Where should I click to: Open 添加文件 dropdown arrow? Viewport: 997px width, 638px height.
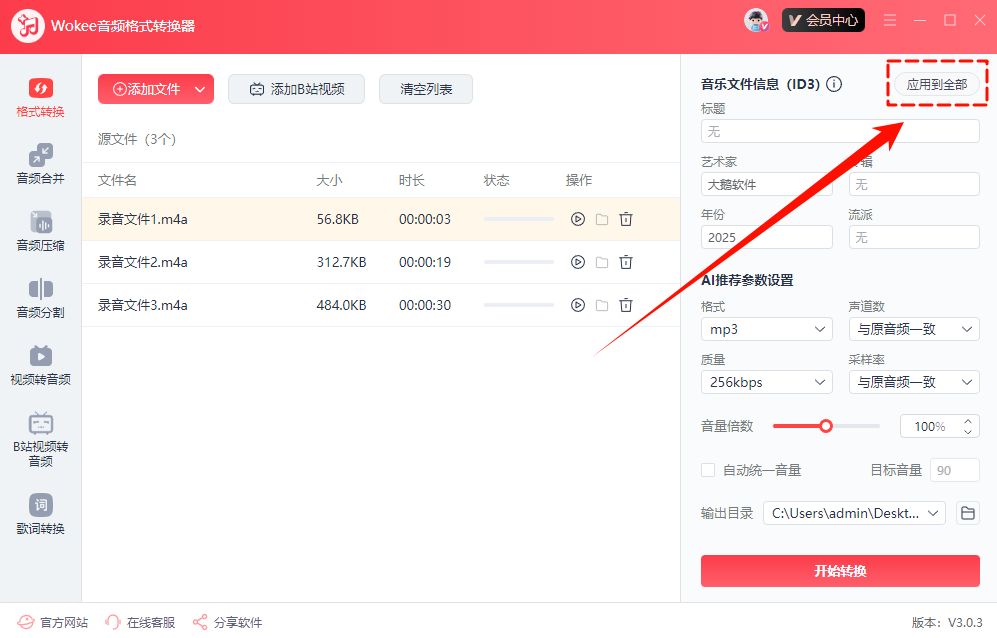tap(200, 89)
